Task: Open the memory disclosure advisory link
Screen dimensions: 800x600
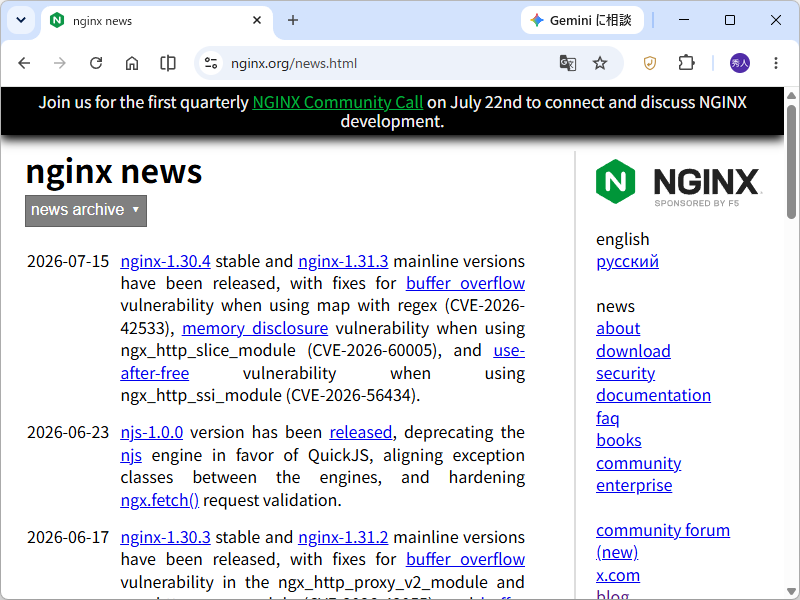Action: click(x=255, y=328)
